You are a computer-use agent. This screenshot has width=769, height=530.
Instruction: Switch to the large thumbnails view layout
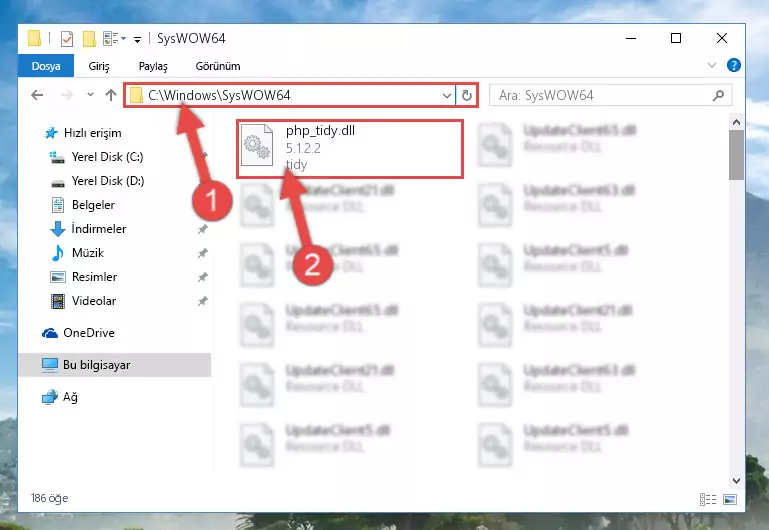tap(730, 500)
